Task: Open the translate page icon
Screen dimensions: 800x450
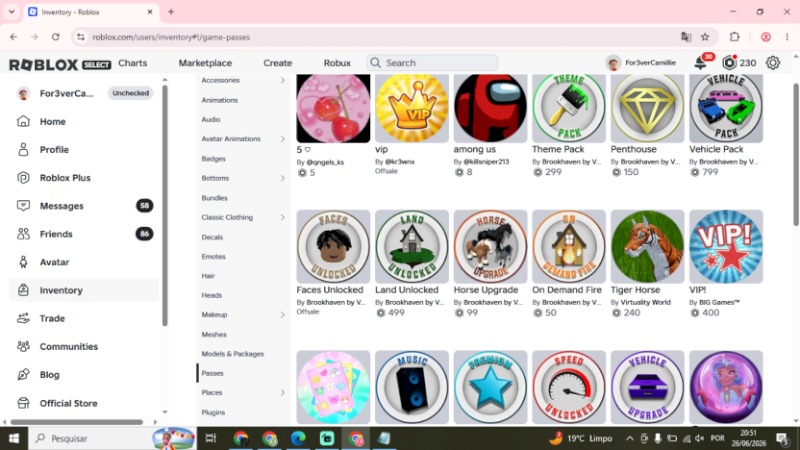Action: 686,37
